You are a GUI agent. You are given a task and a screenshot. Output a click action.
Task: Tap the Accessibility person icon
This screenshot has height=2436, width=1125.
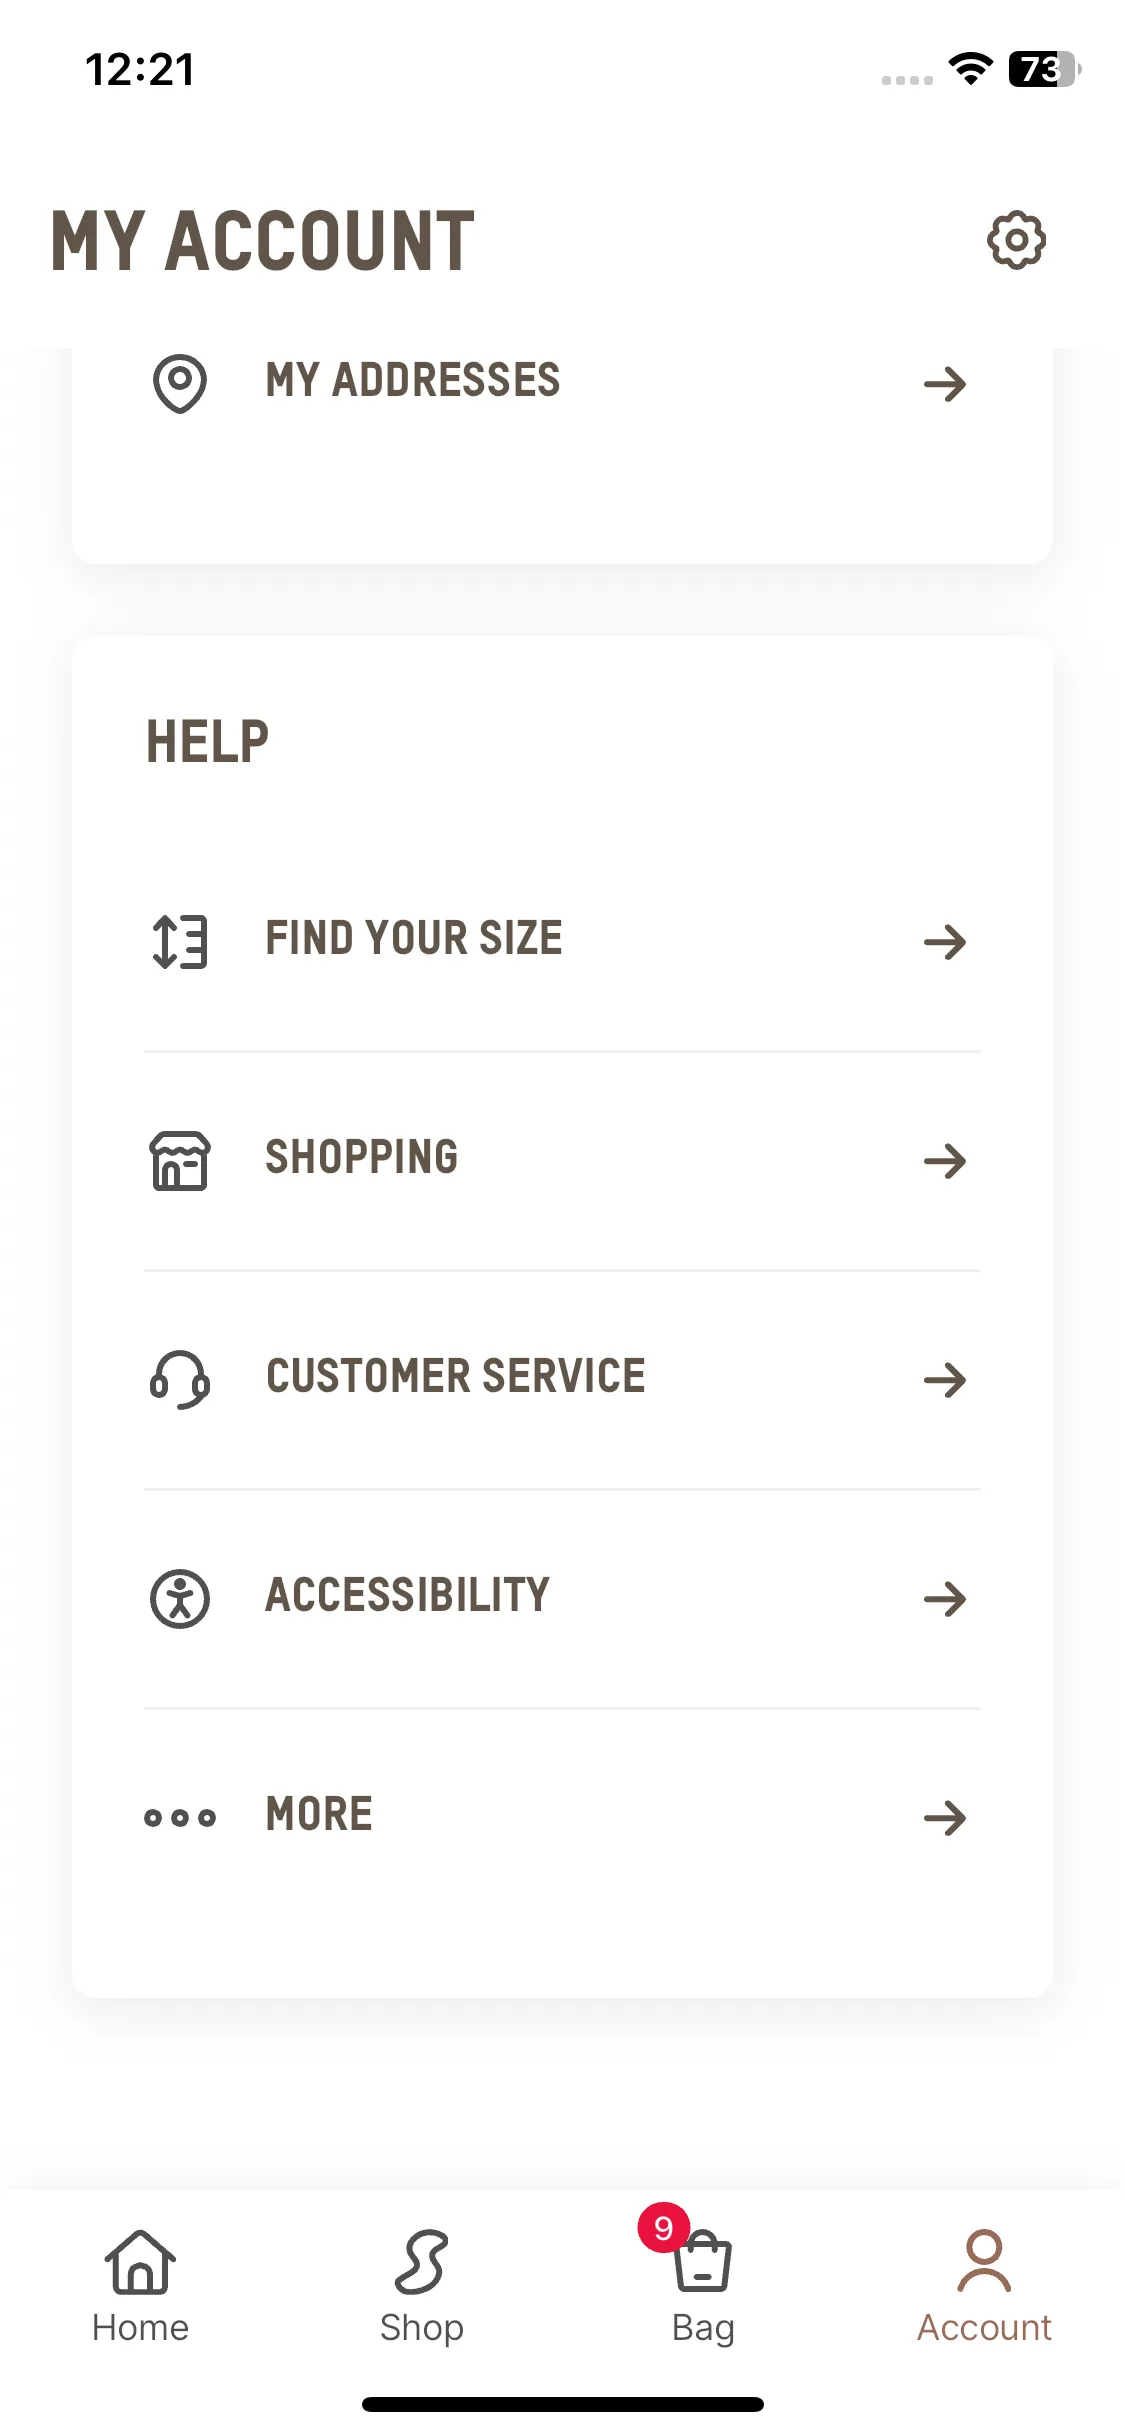click(180, 1599)
